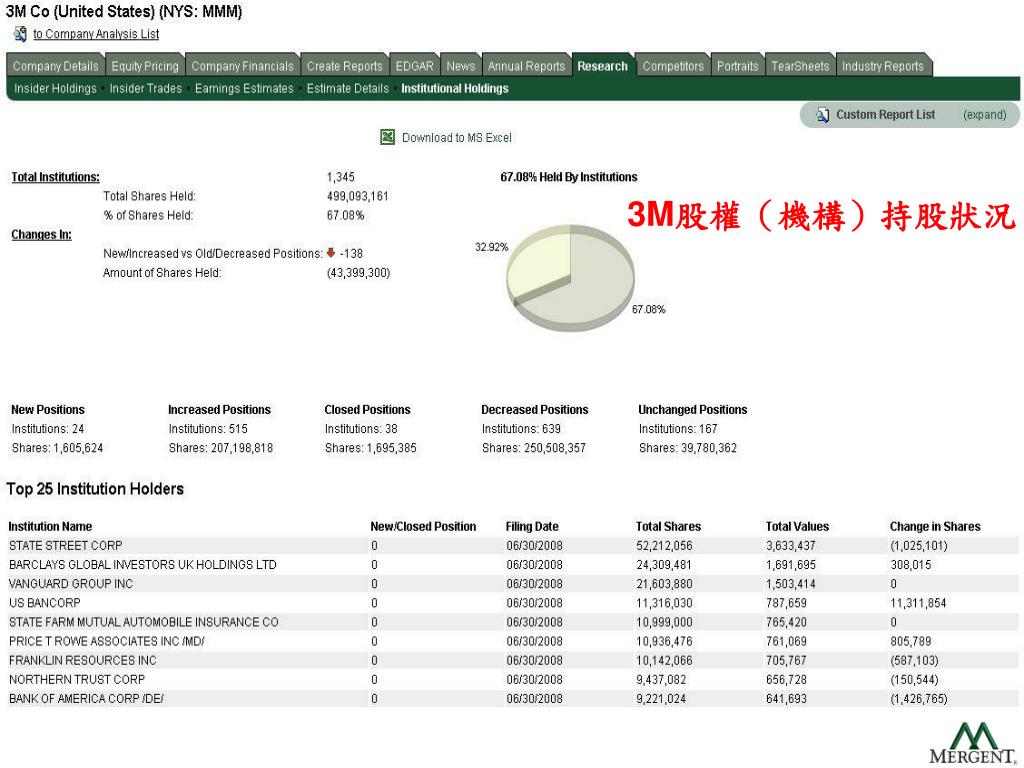The image size is (1024, 768).
Task: Select PRICE T ROWE ASSOCIATES INC /MD/
Action: click(x=106, y=641)
